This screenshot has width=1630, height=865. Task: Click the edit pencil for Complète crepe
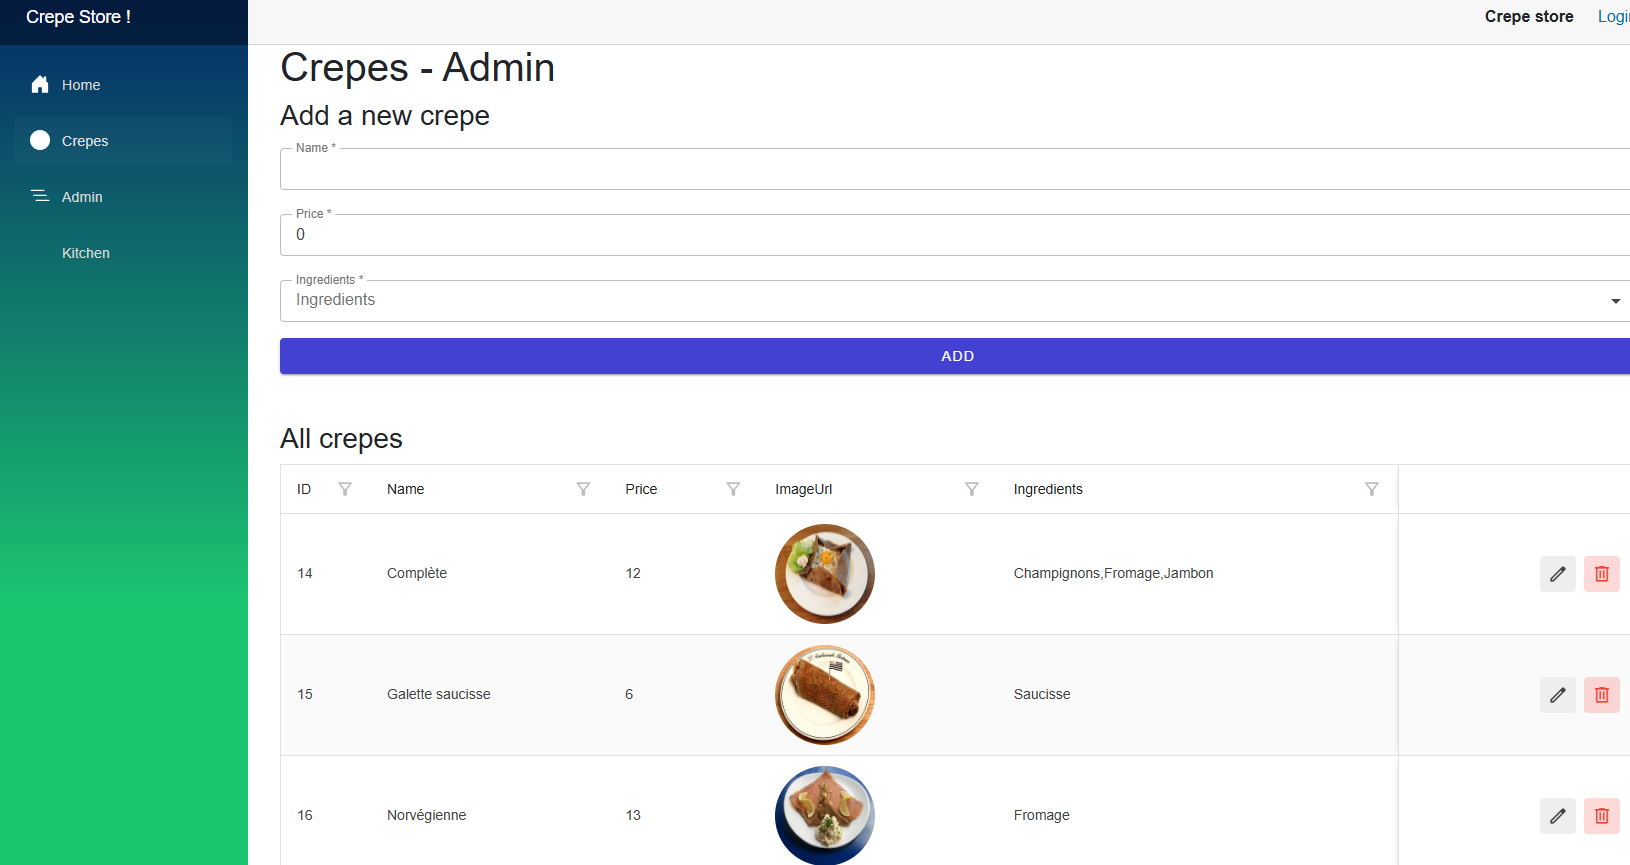coord(1557,574)
